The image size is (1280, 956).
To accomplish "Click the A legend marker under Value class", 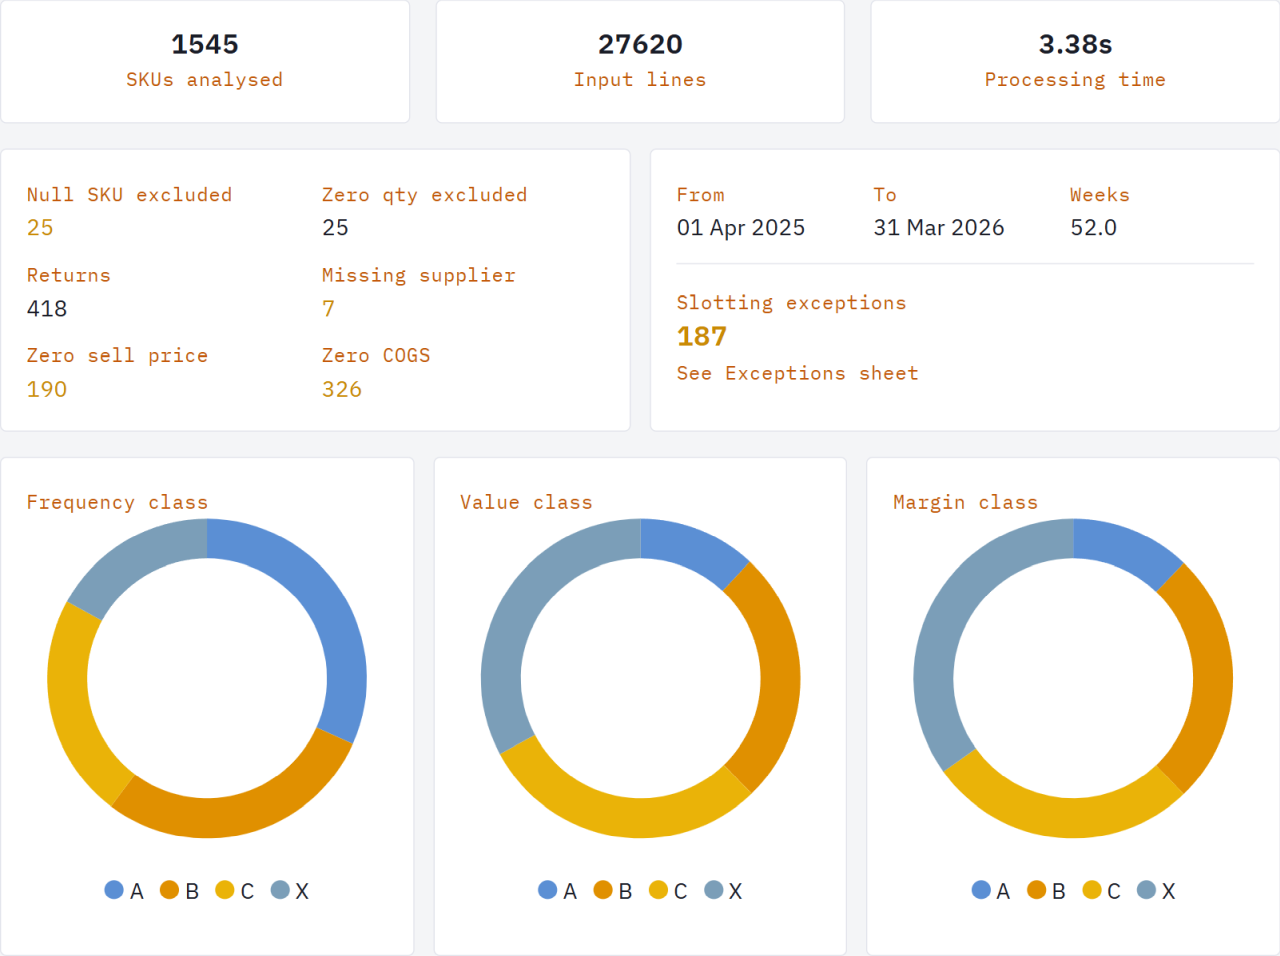I will coord(547,890).
